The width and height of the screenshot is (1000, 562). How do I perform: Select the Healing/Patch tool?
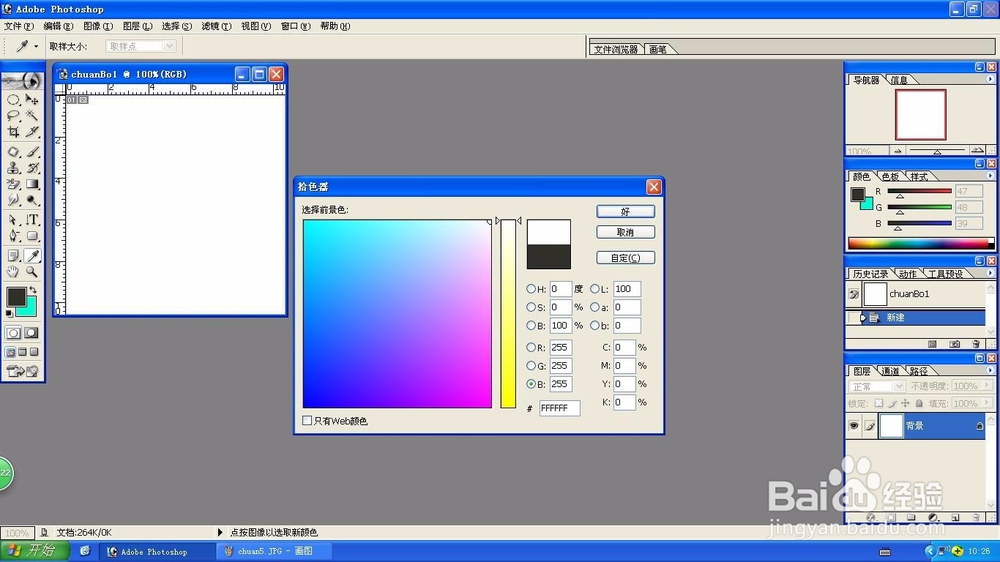pos(13,152)
